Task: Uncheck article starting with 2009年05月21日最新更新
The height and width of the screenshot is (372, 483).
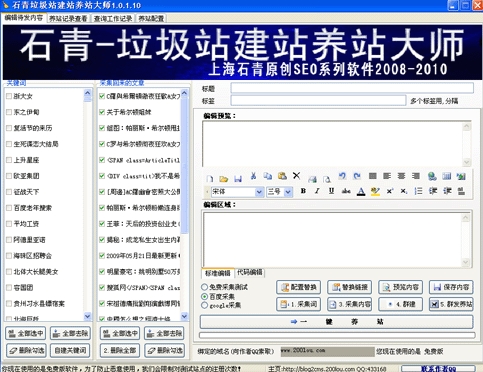Action: 102,256
